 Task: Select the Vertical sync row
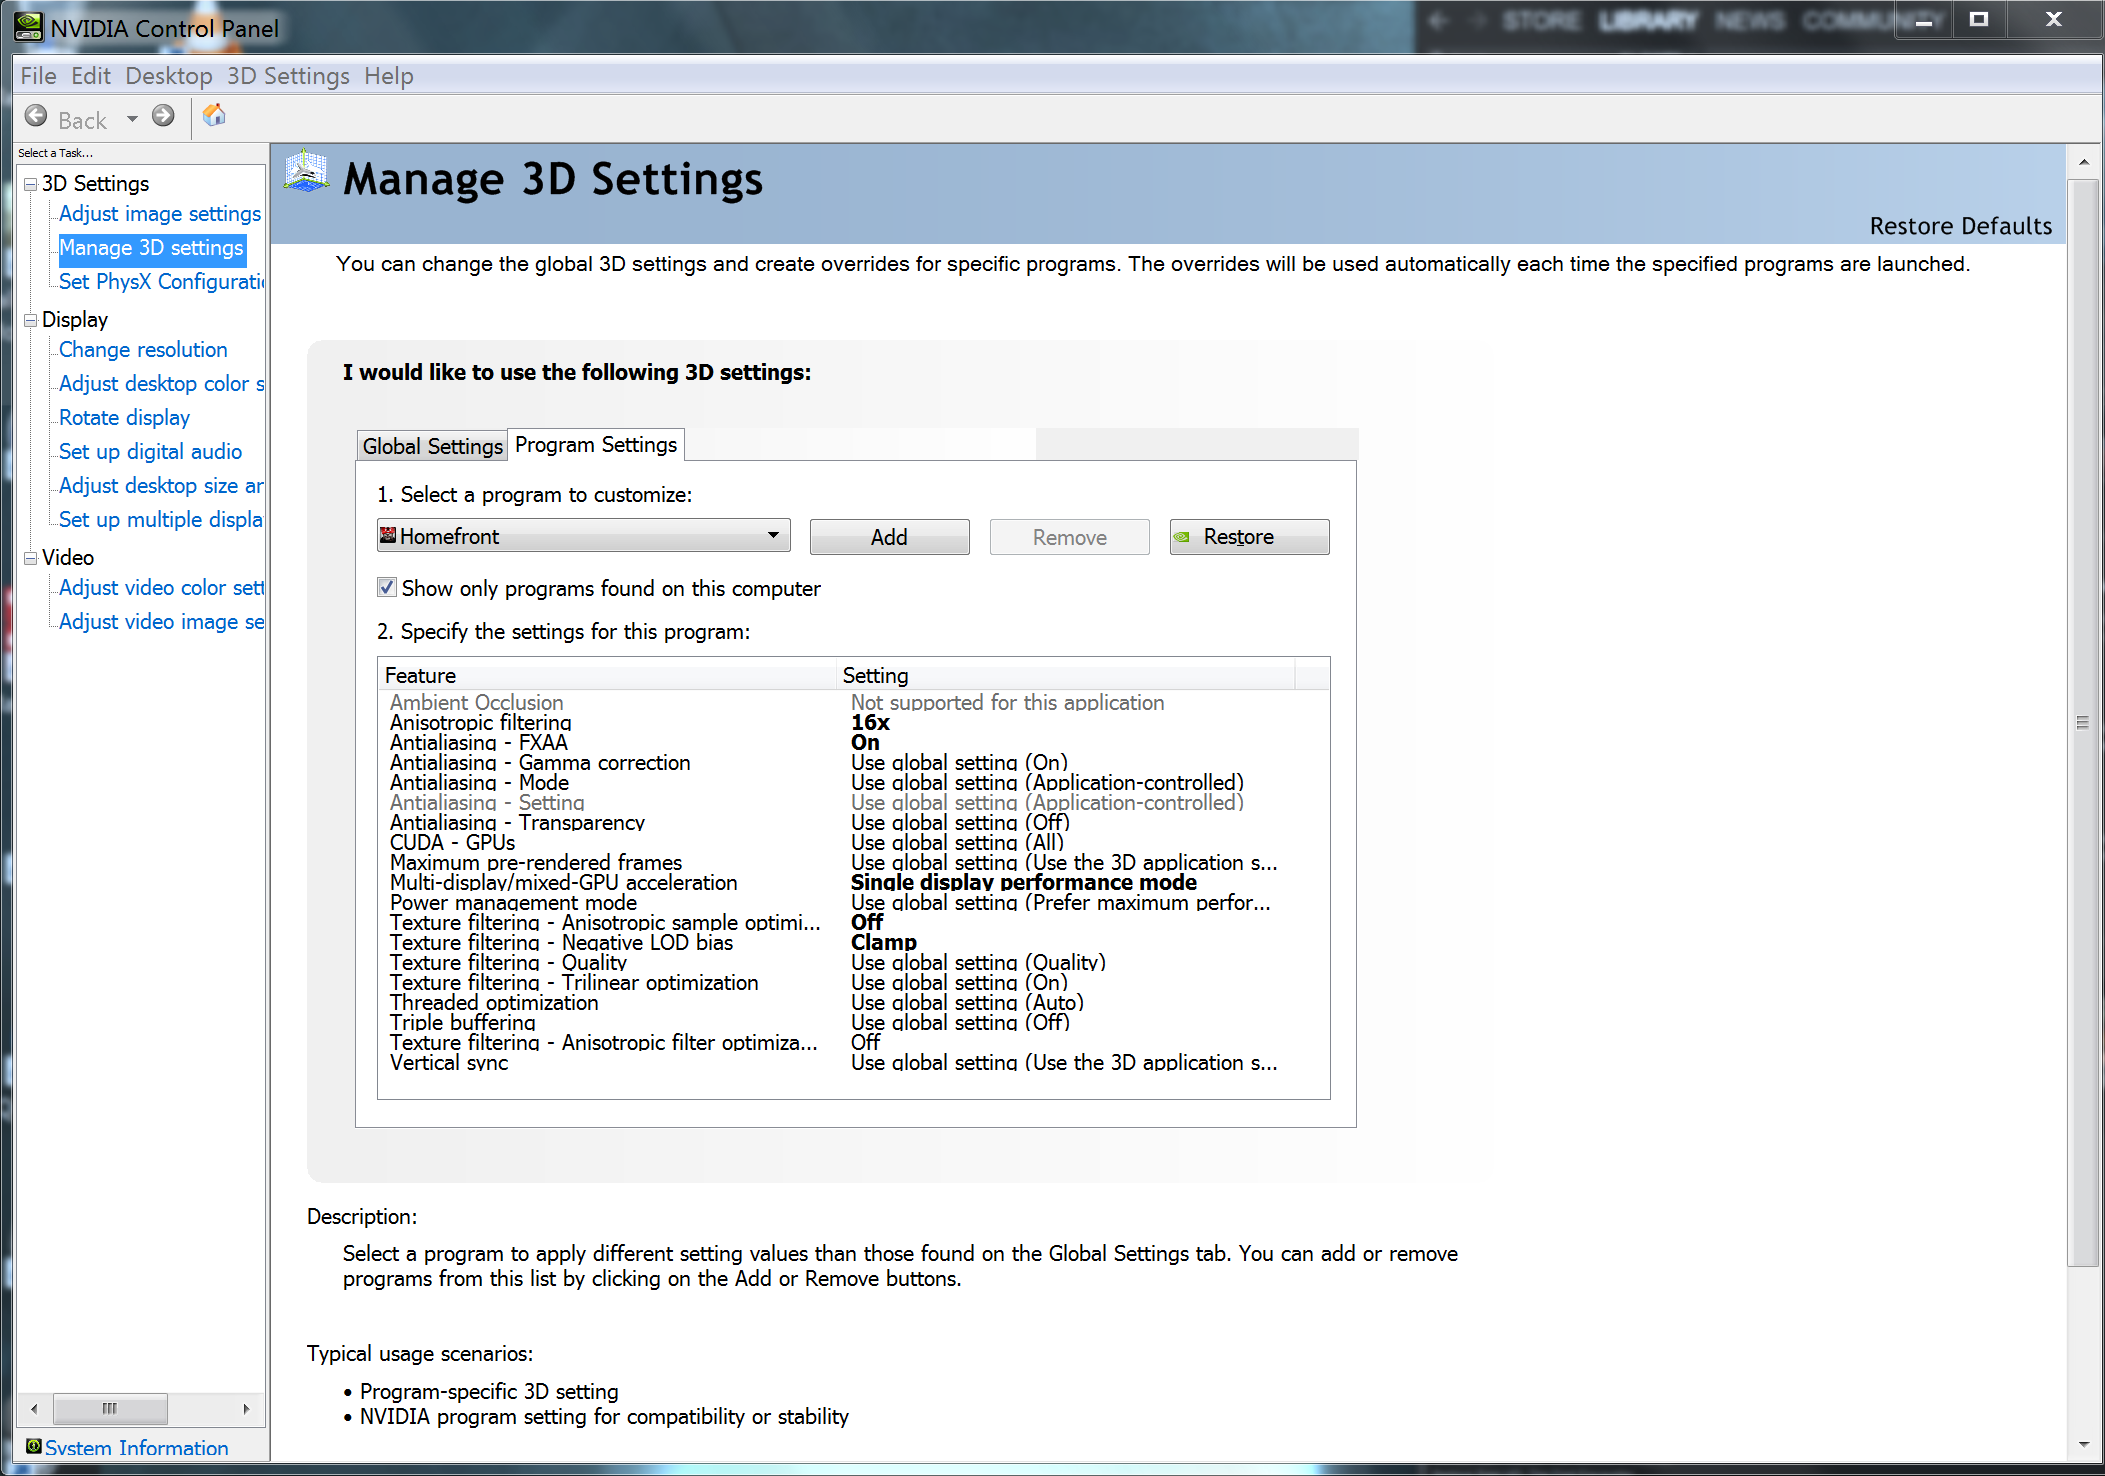(x=853, y=1062)
